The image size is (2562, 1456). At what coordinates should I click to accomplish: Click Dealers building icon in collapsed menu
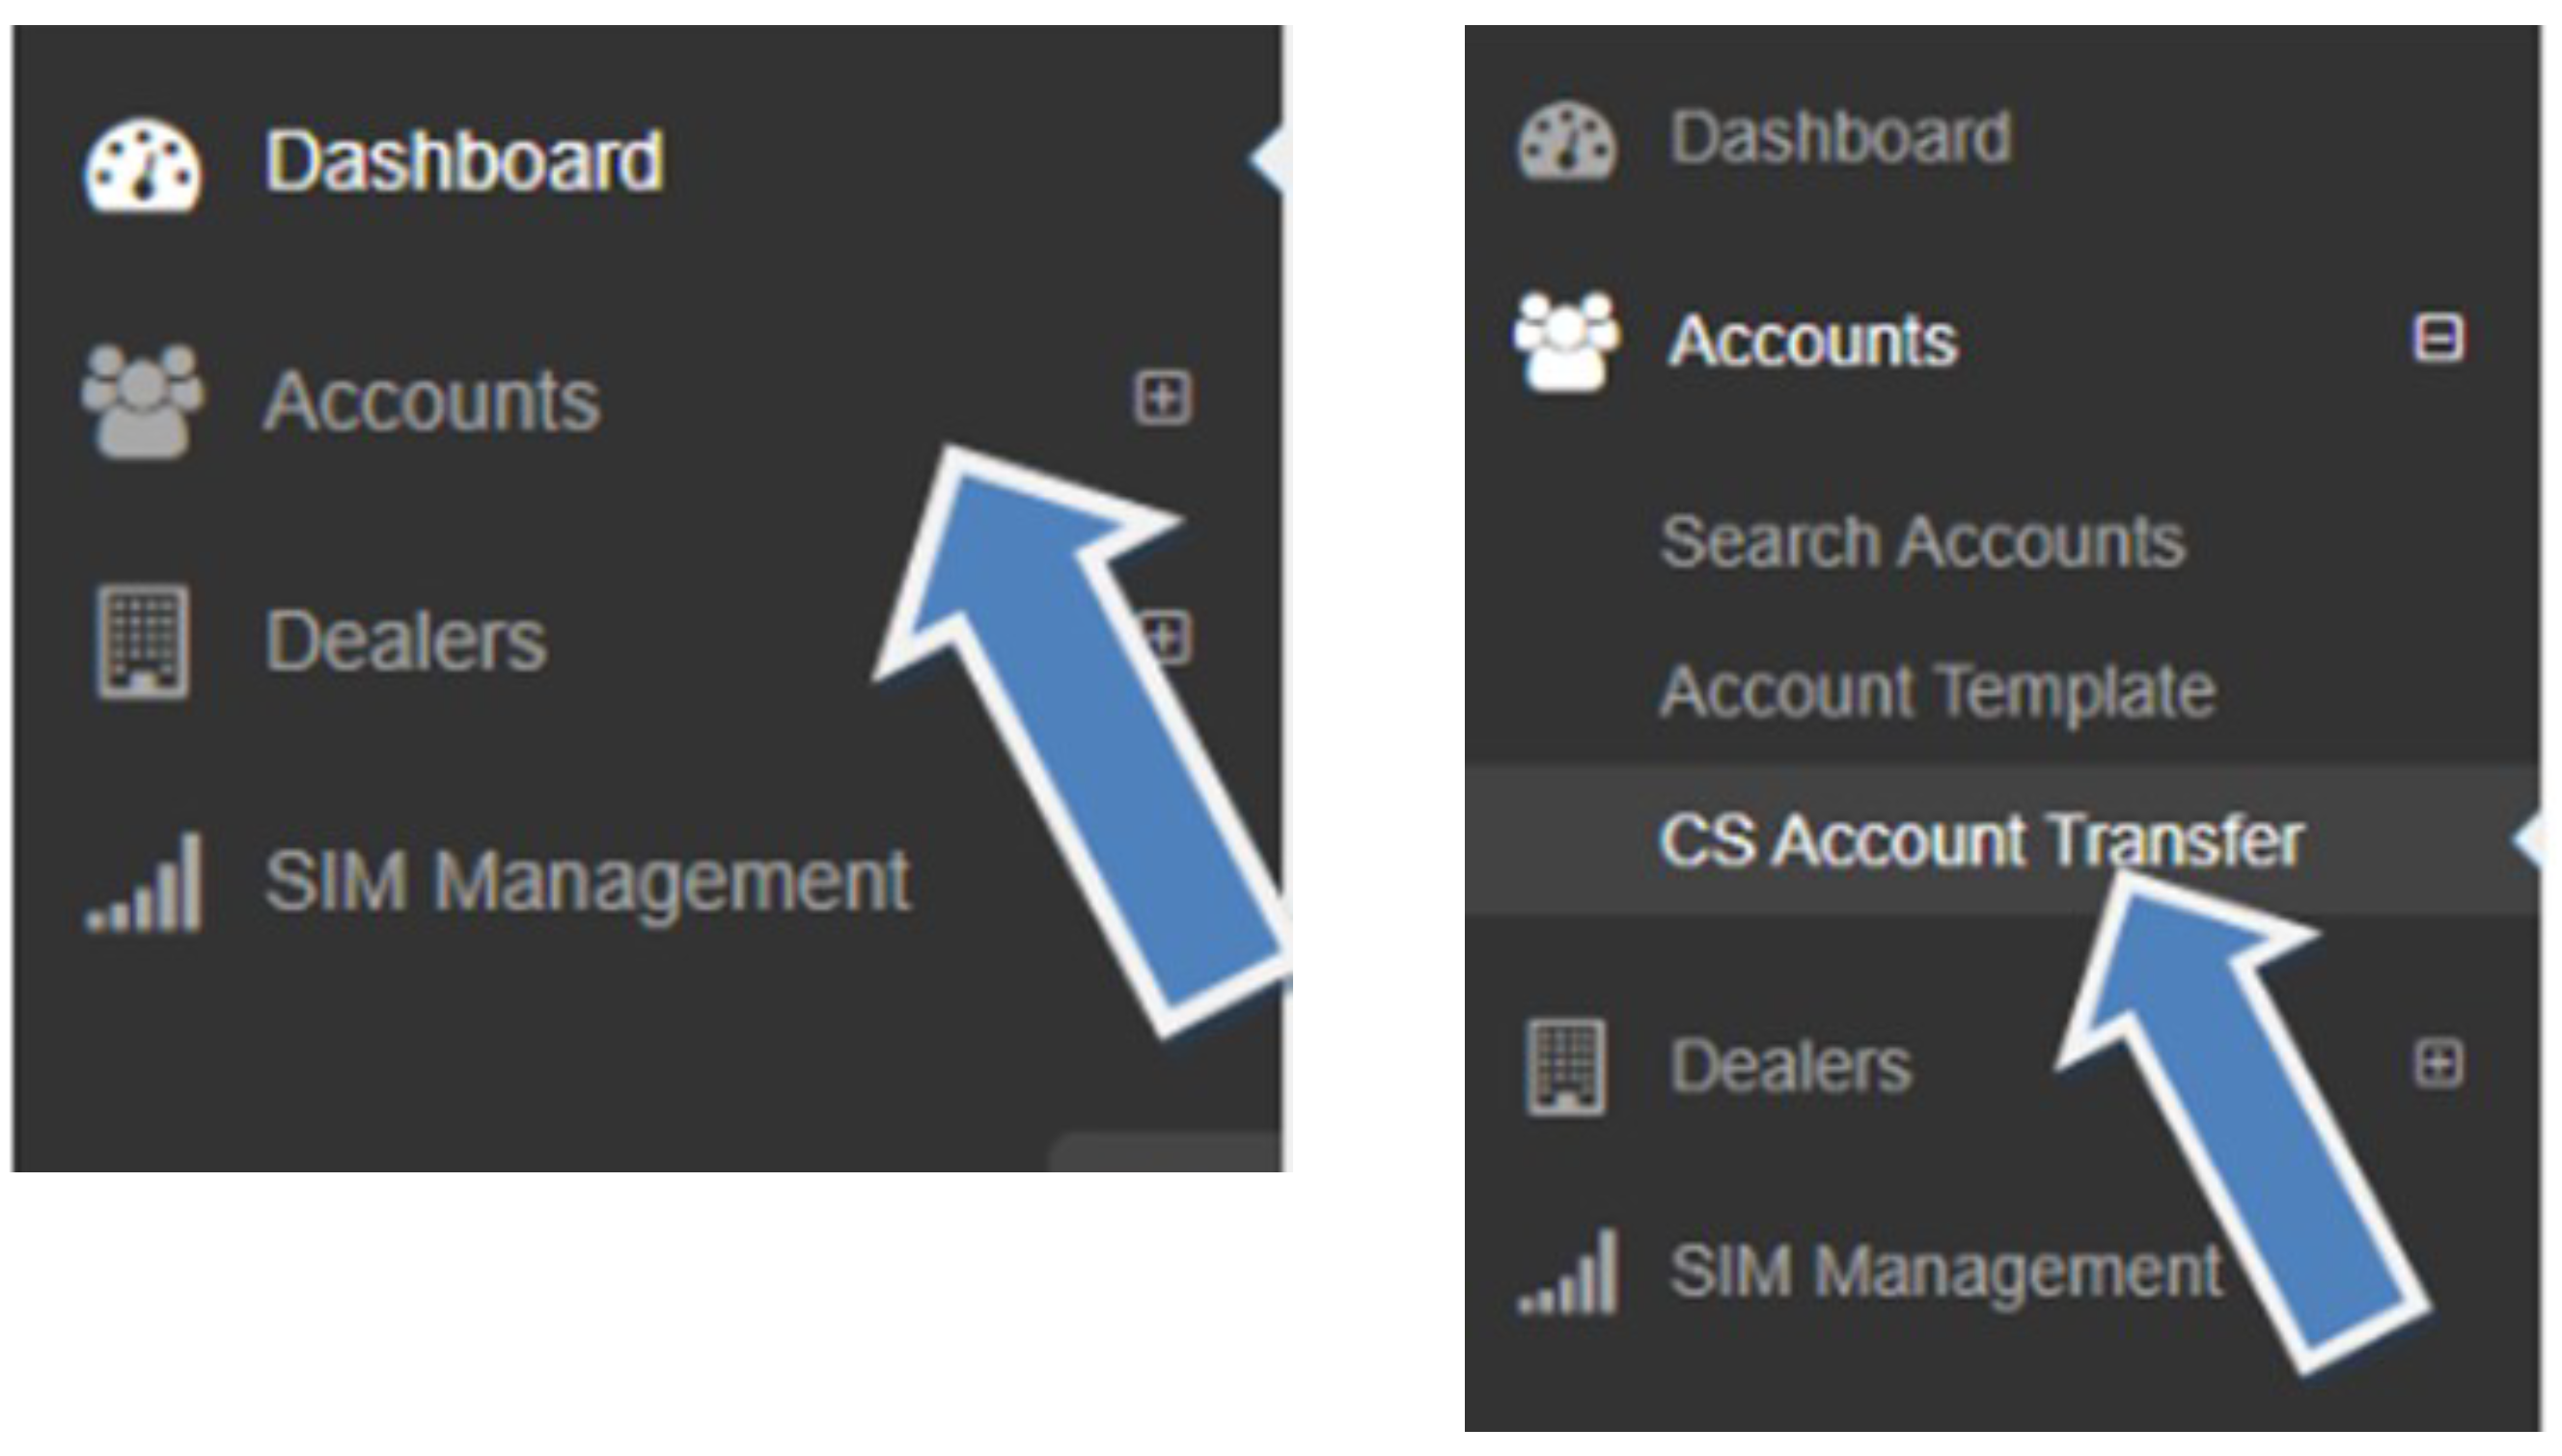(142, 641)
